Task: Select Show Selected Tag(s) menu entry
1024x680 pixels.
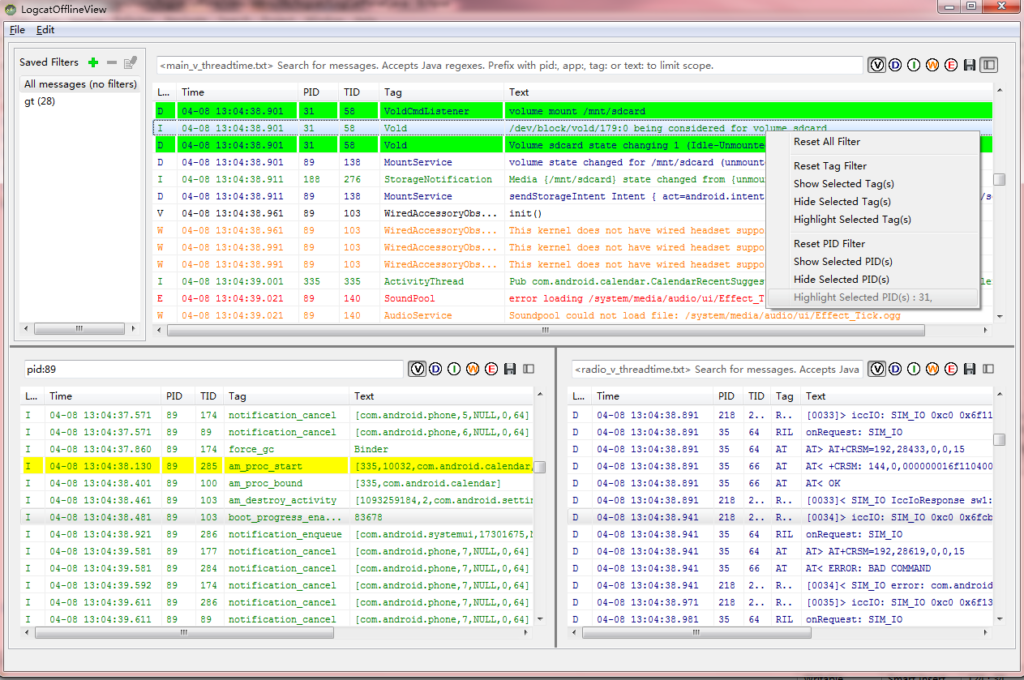Action: click(x=872, y=184)
